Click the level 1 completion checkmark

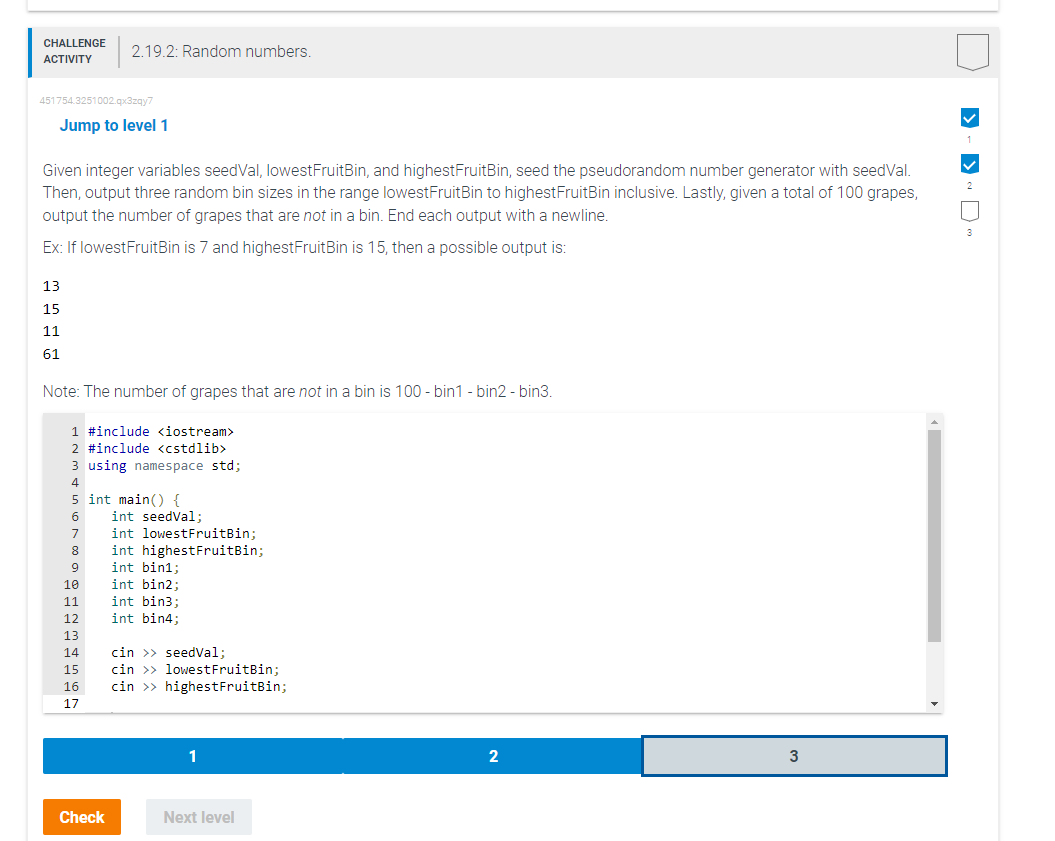969,117
